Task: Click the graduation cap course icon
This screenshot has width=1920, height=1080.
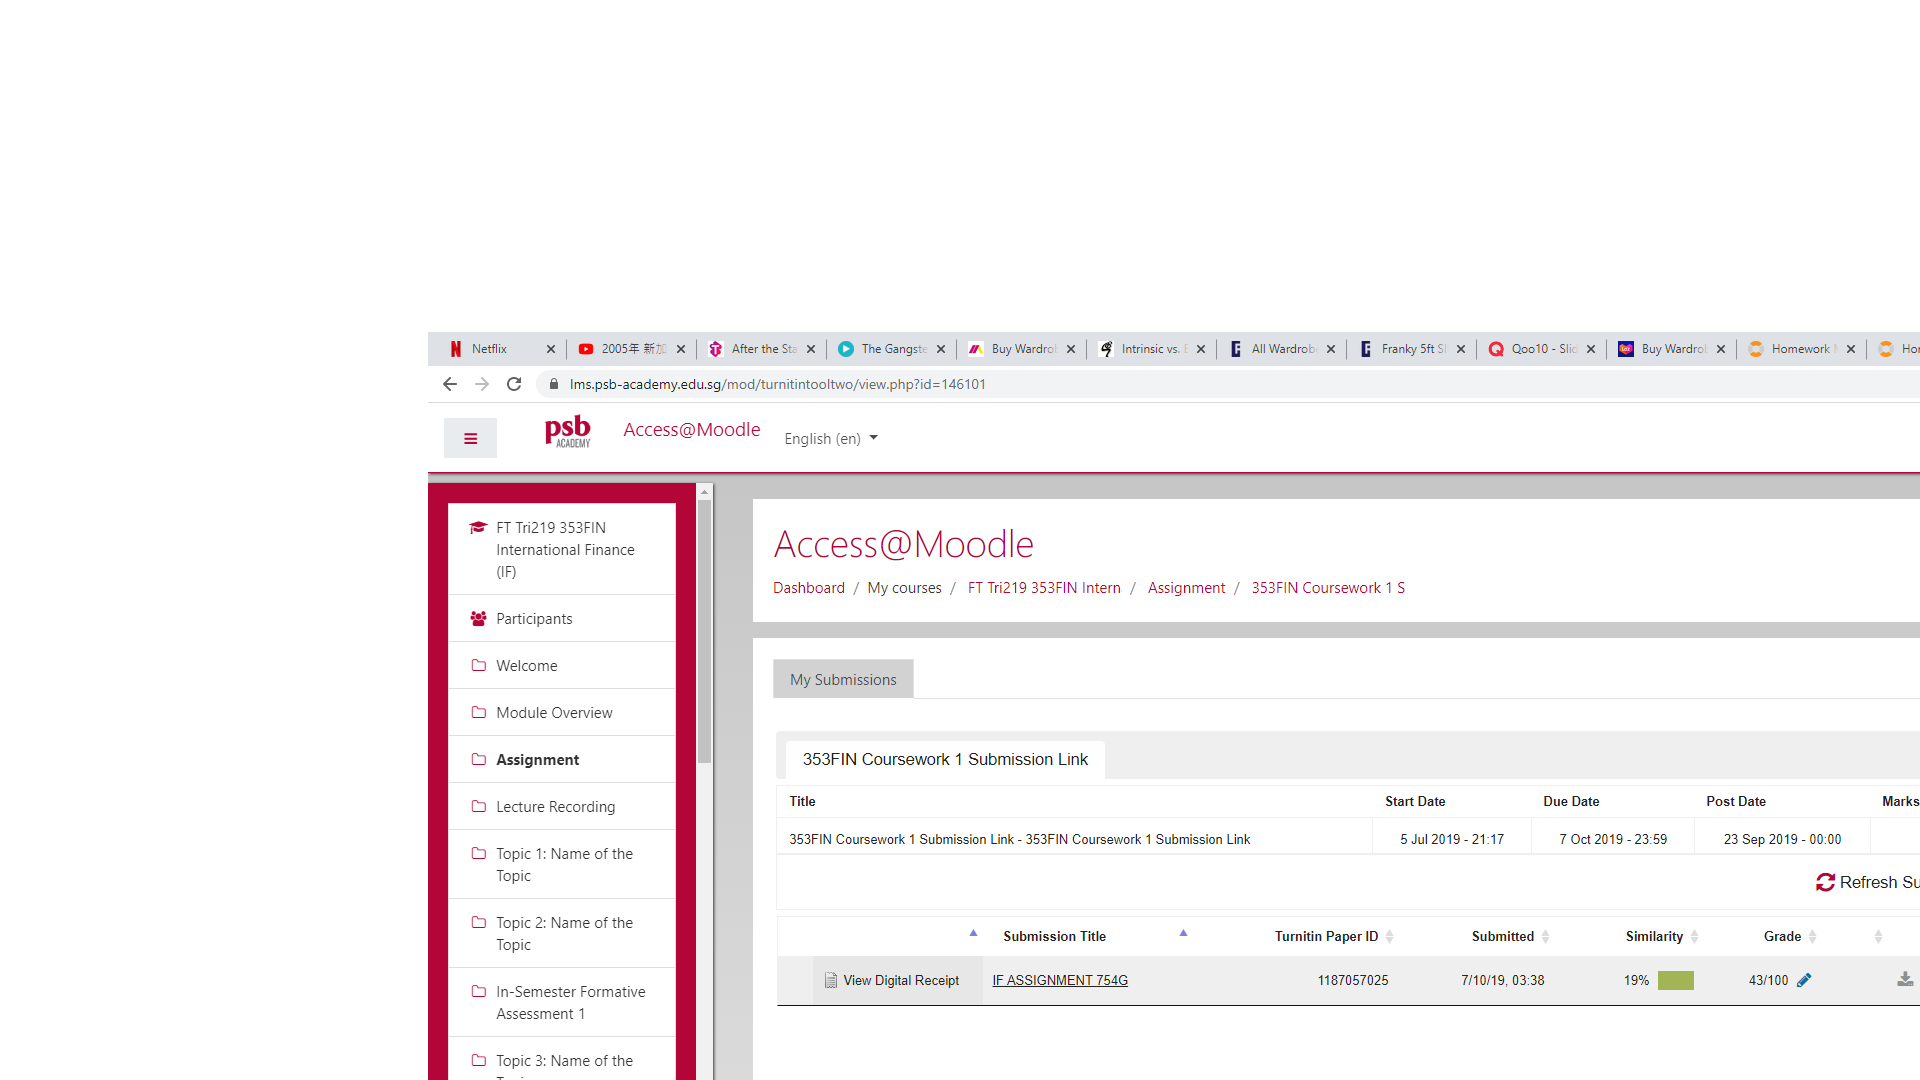Action: (x=478, y=527)
